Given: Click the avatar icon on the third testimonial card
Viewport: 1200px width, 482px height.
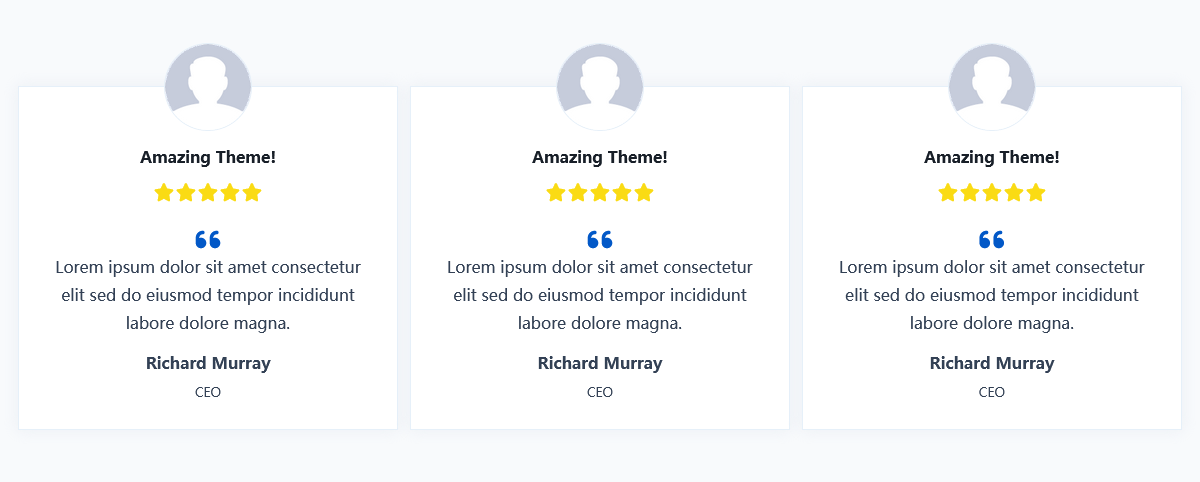Looking at the screenshot, I should tap(992, 87).
